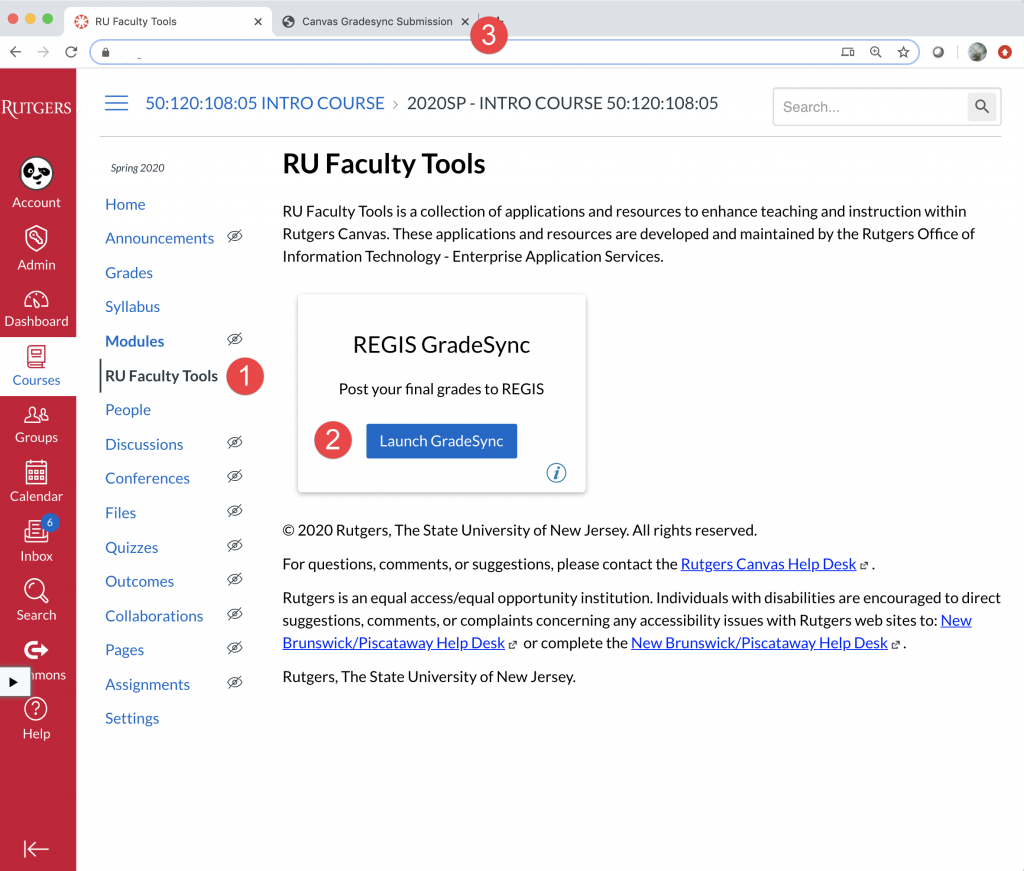Click the GradeSync info icon
1024x871 pixels.
[x=556, y=472]
